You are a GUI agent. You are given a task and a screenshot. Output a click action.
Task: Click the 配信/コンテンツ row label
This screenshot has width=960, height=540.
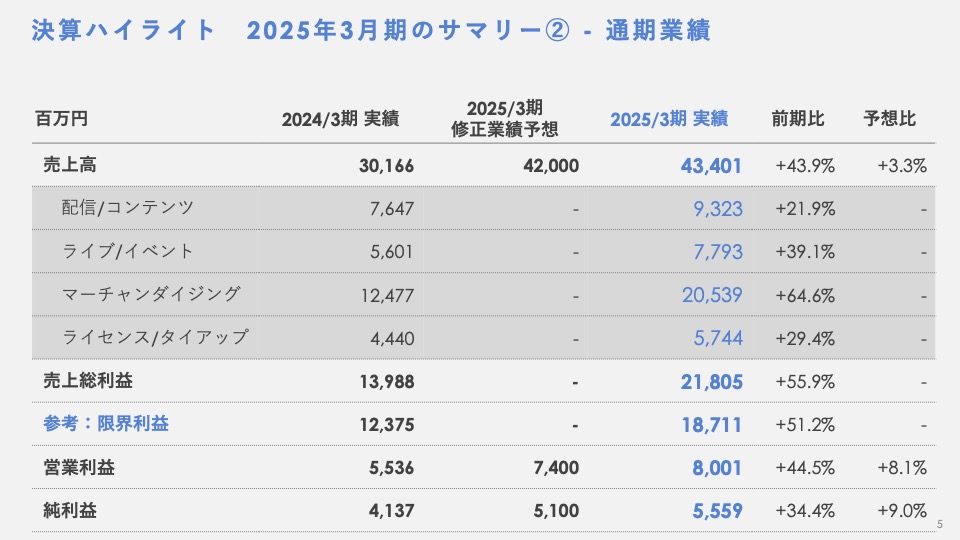[127, 208]
